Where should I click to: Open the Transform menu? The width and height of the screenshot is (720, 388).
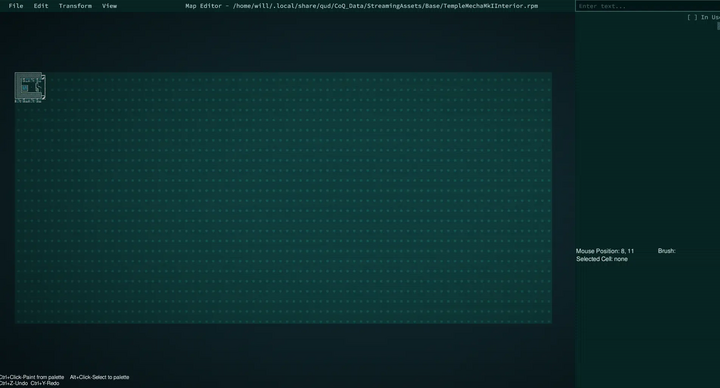pyautogui.click(x=75, y=6)
